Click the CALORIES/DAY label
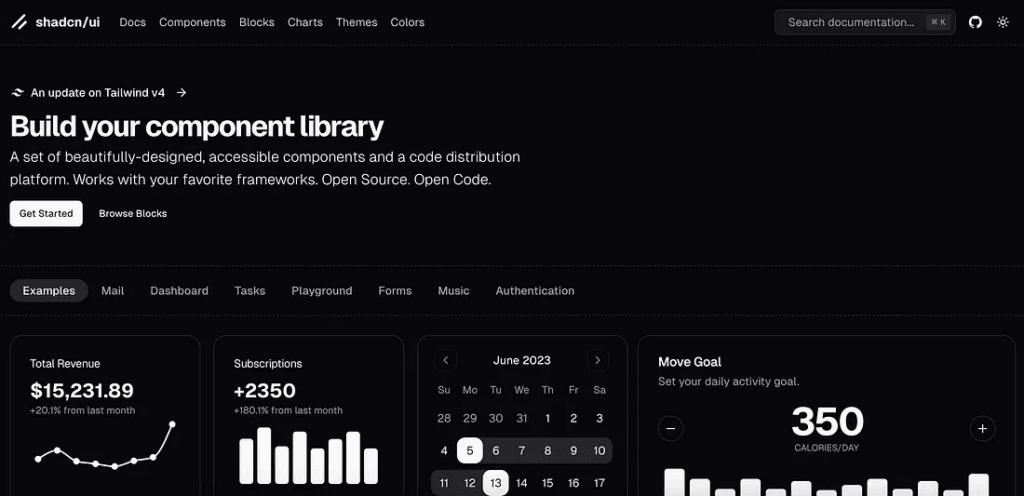The height and width of the screenshot is (496, 1024). pos(827,448)
